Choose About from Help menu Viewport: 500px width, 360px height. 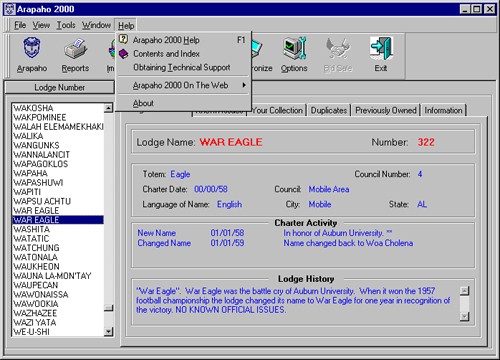pos(183,103)
